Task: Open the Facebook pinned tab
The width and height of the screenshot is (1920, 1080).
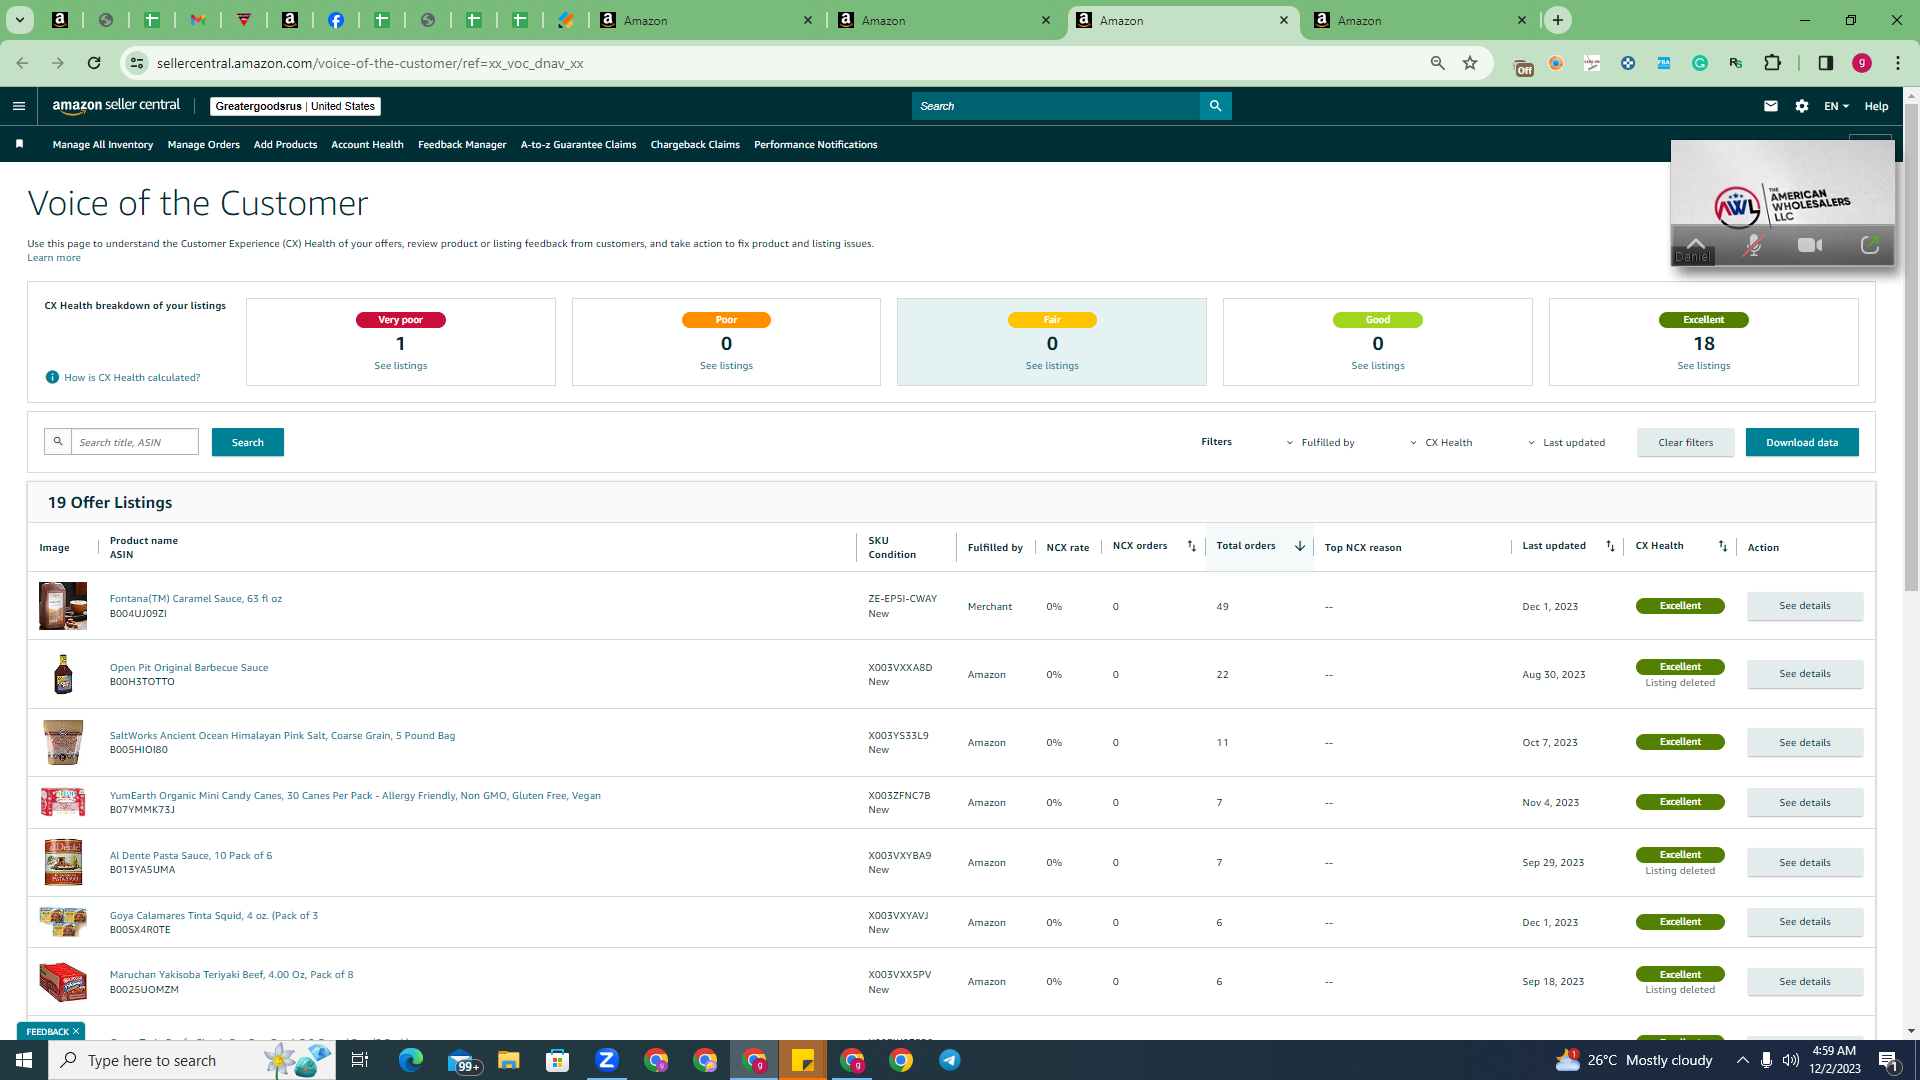Action: click(x=336, y=20)
